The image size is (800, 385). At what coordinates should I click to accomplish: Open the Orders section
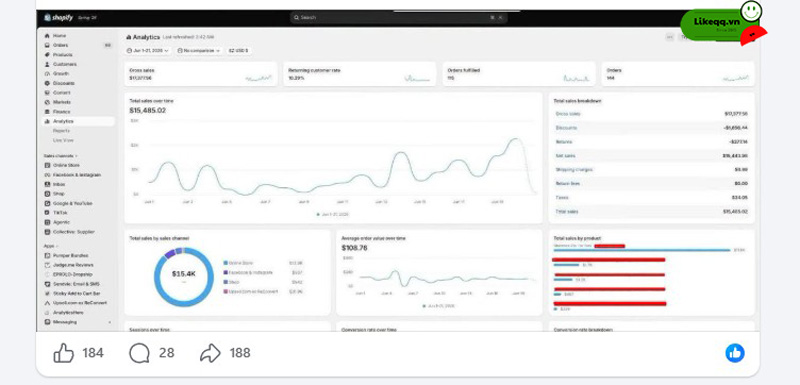[60, 45]
